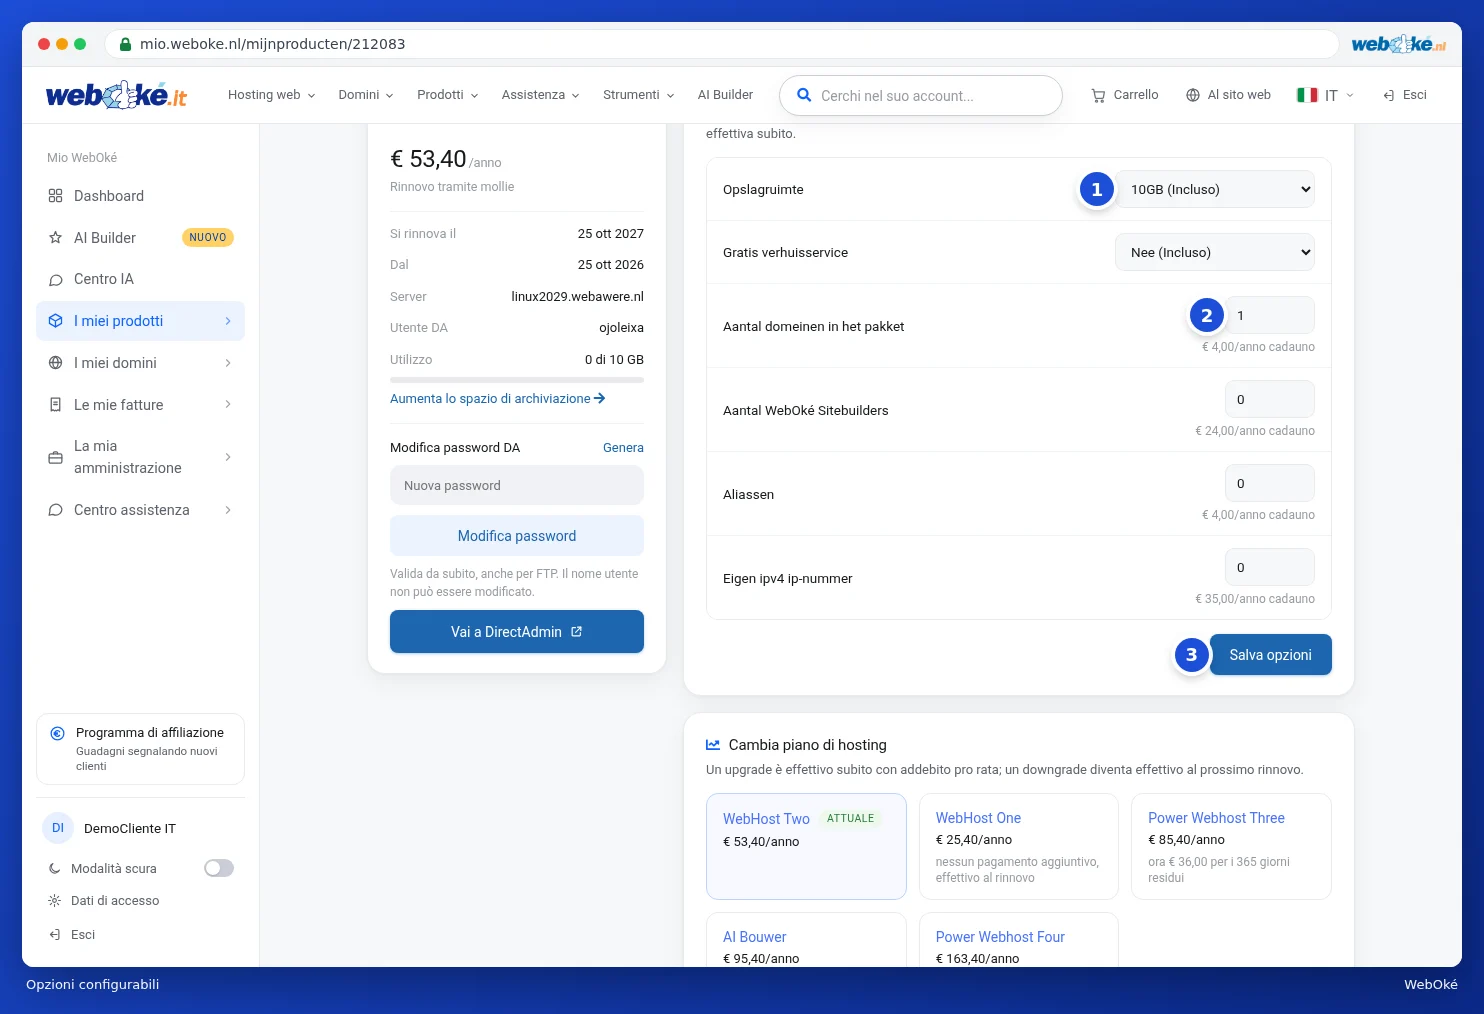
Task: Click Salva opzioni button
Action: tap(1270, 655)
